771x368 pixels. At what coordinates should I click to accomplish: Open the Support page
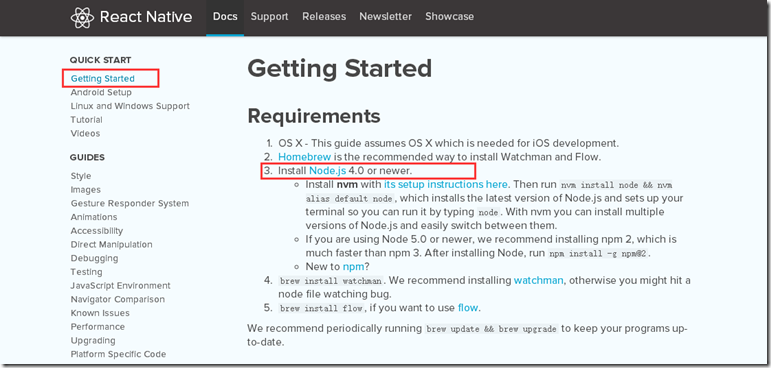(x=269, y=17)
